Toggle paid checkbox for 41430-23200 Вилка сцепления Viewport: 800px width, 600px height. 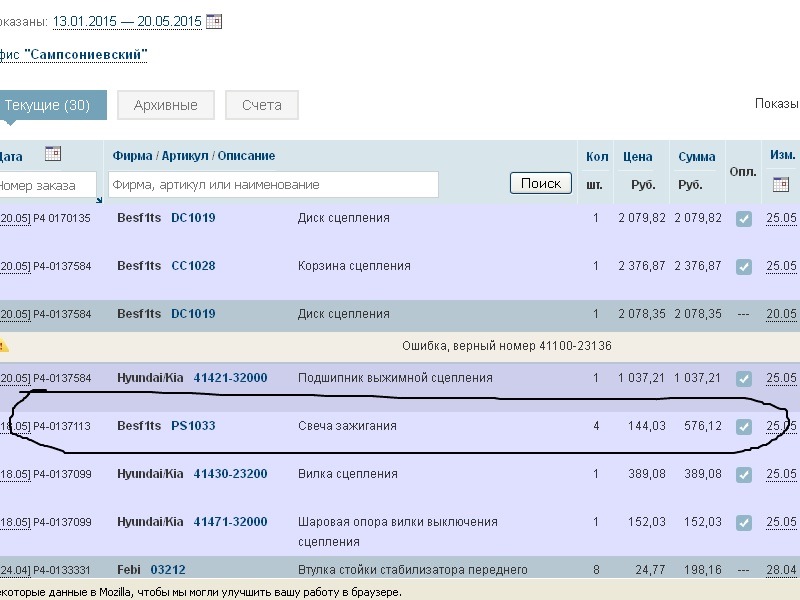[x=743, y=475]
